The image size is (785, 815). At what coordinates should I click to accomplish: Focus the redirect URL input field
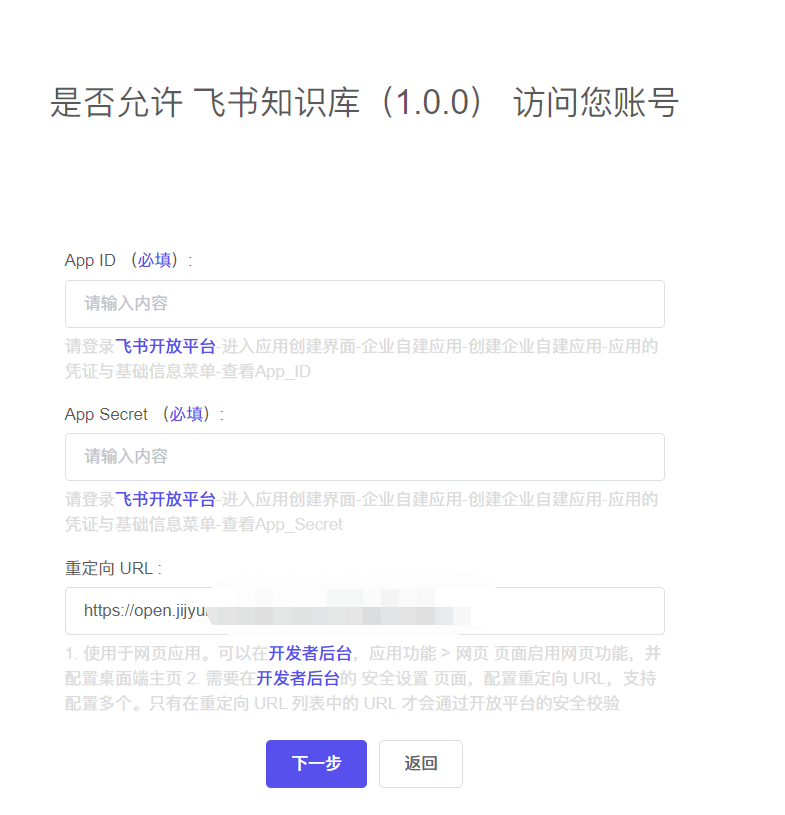364,611
